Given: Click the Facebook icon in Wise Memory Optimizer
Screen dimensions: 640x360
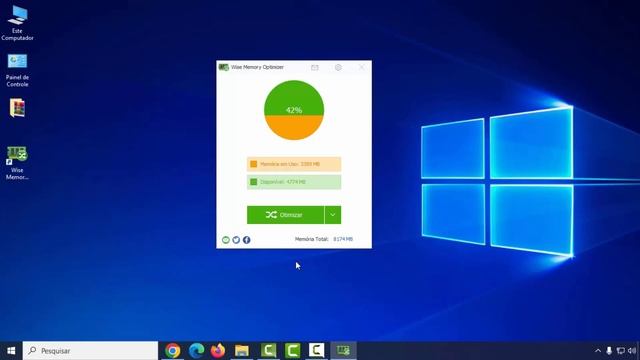Looking at the screenshot, I should coord(247,240).
